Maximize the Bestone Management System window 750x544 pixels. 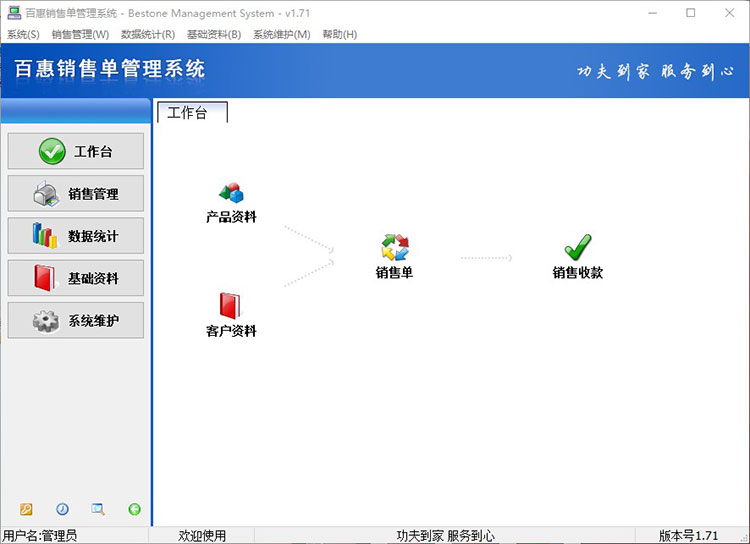[691, 13]
